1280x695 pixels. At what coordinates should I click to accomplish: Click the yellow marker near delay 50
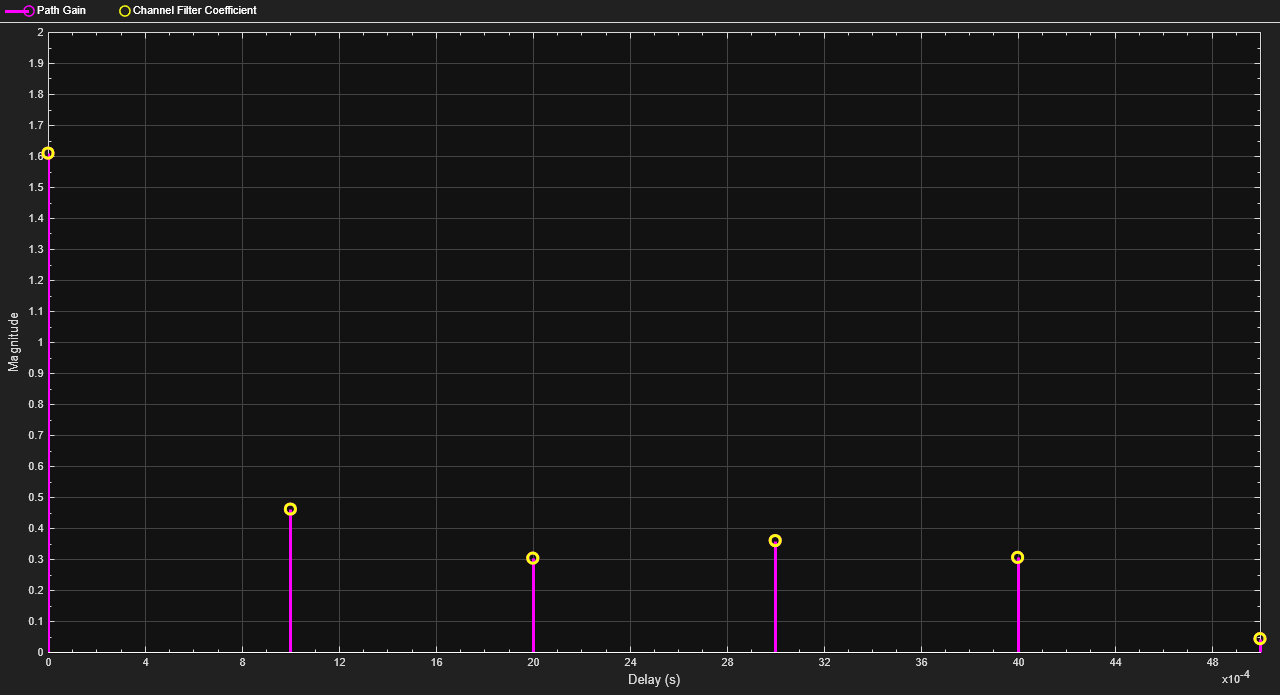point(1260,638)
